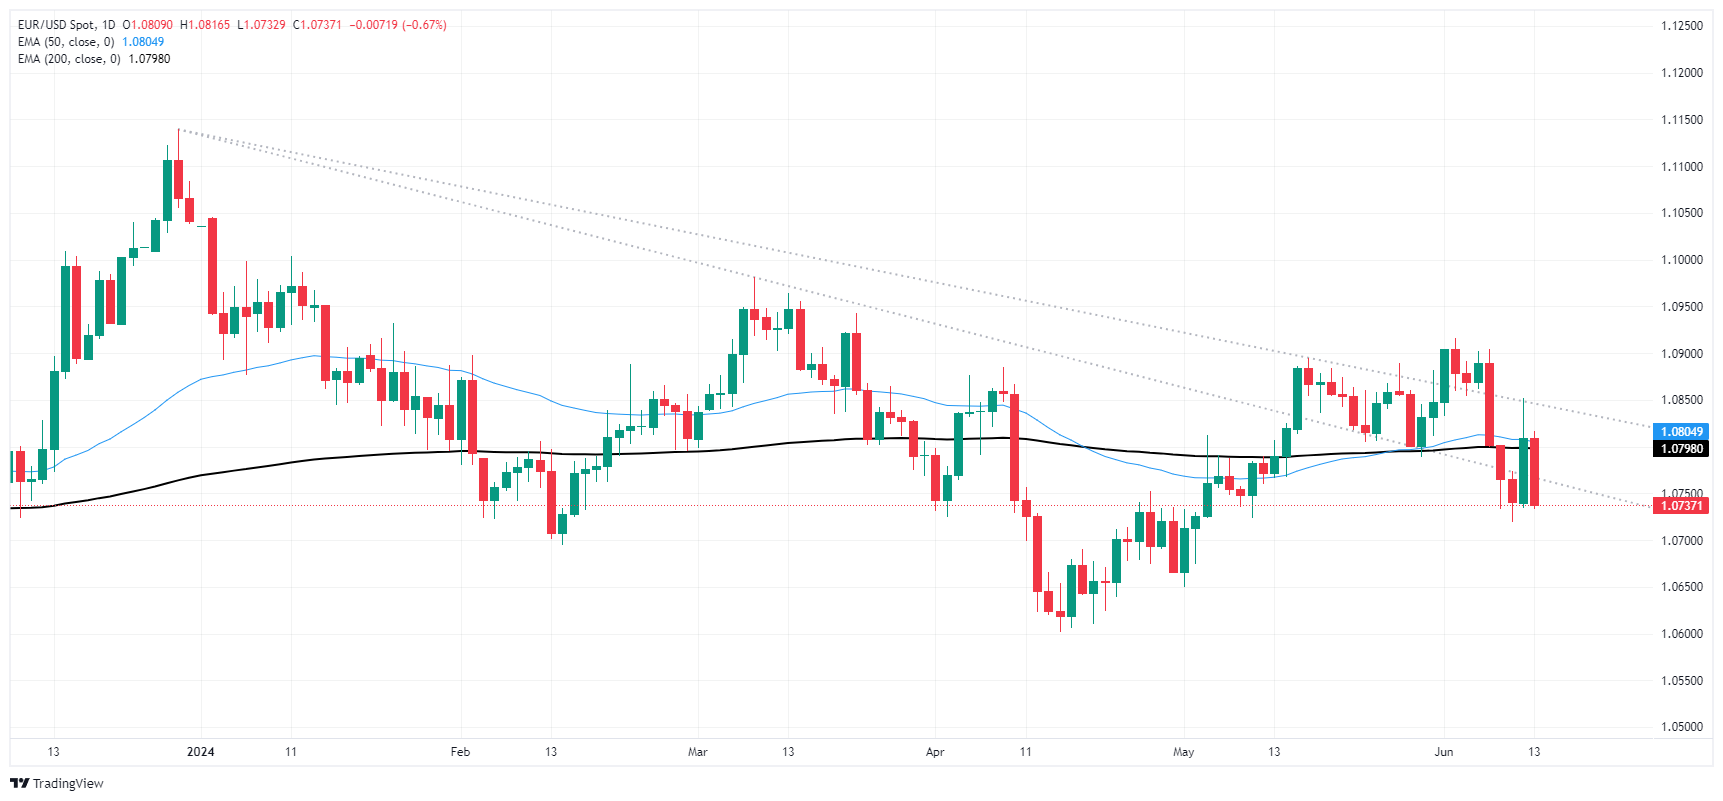
Task: Click the Feb label on time axis
Action: coord(460,752)
